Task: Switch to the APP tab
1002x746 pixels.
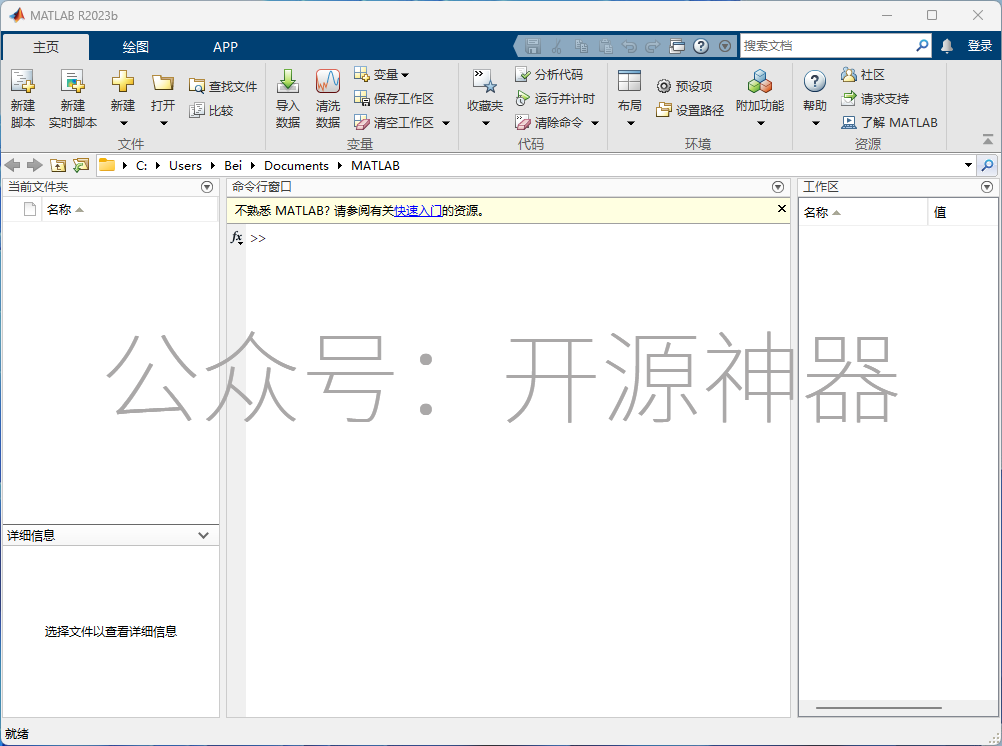Action: 226,47
